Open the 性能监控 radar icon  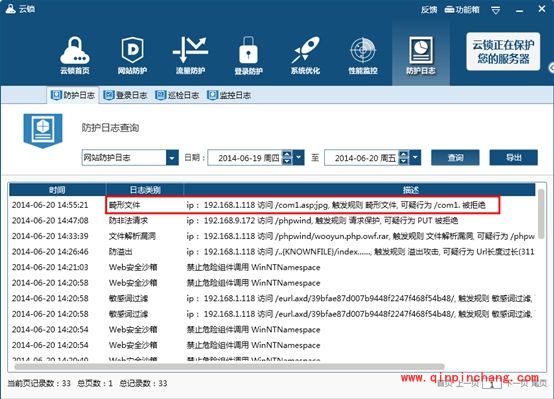(363, 55)
